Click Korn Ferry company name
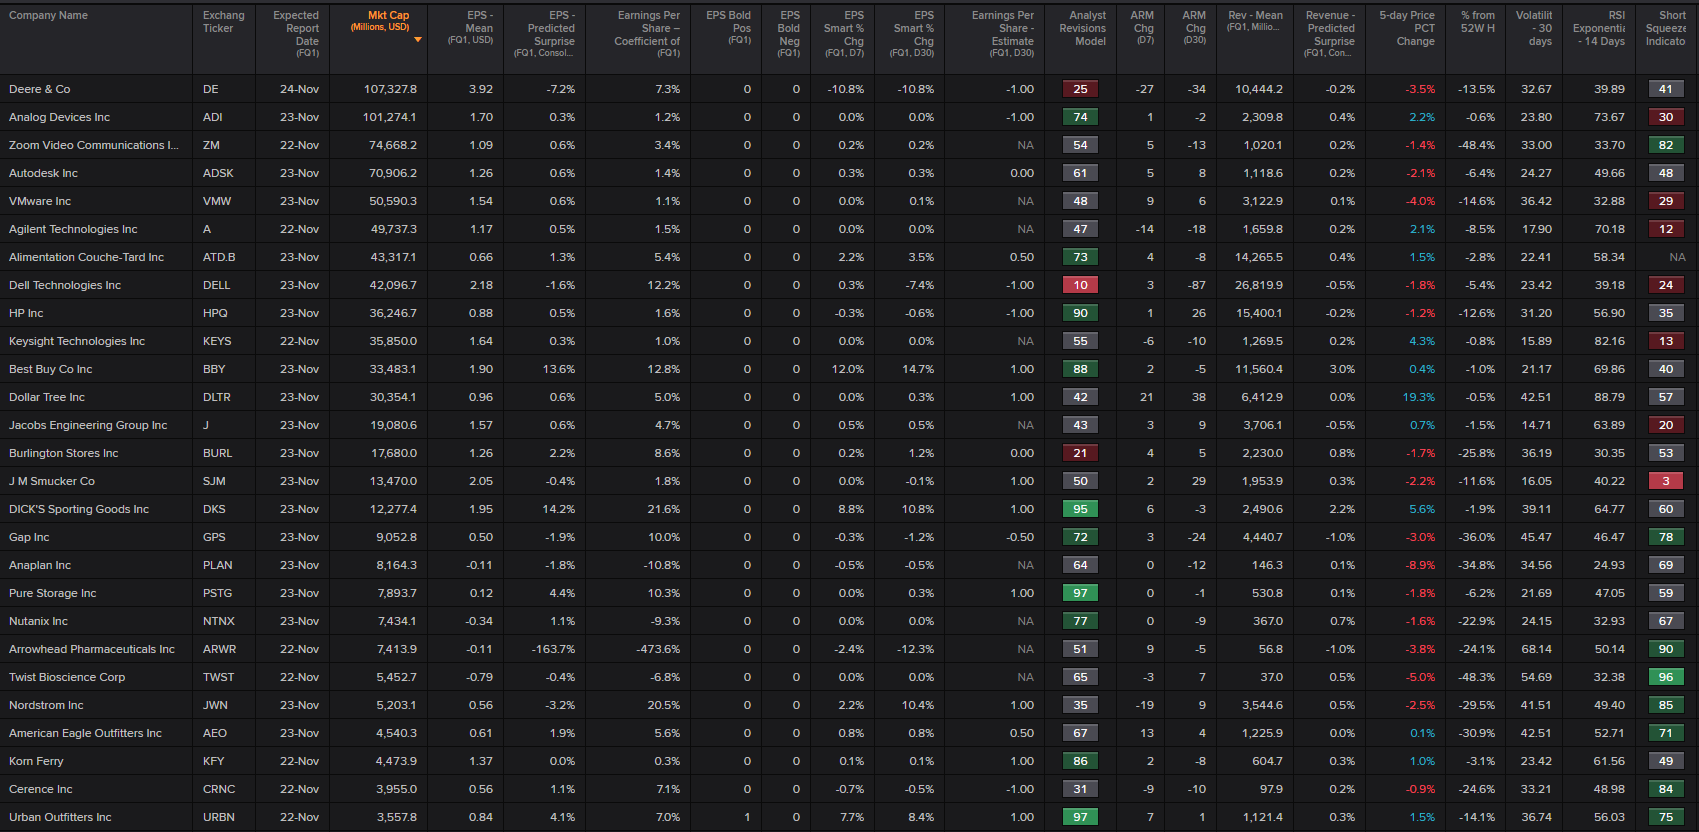1699x832 pixels. tap(36, 761)
